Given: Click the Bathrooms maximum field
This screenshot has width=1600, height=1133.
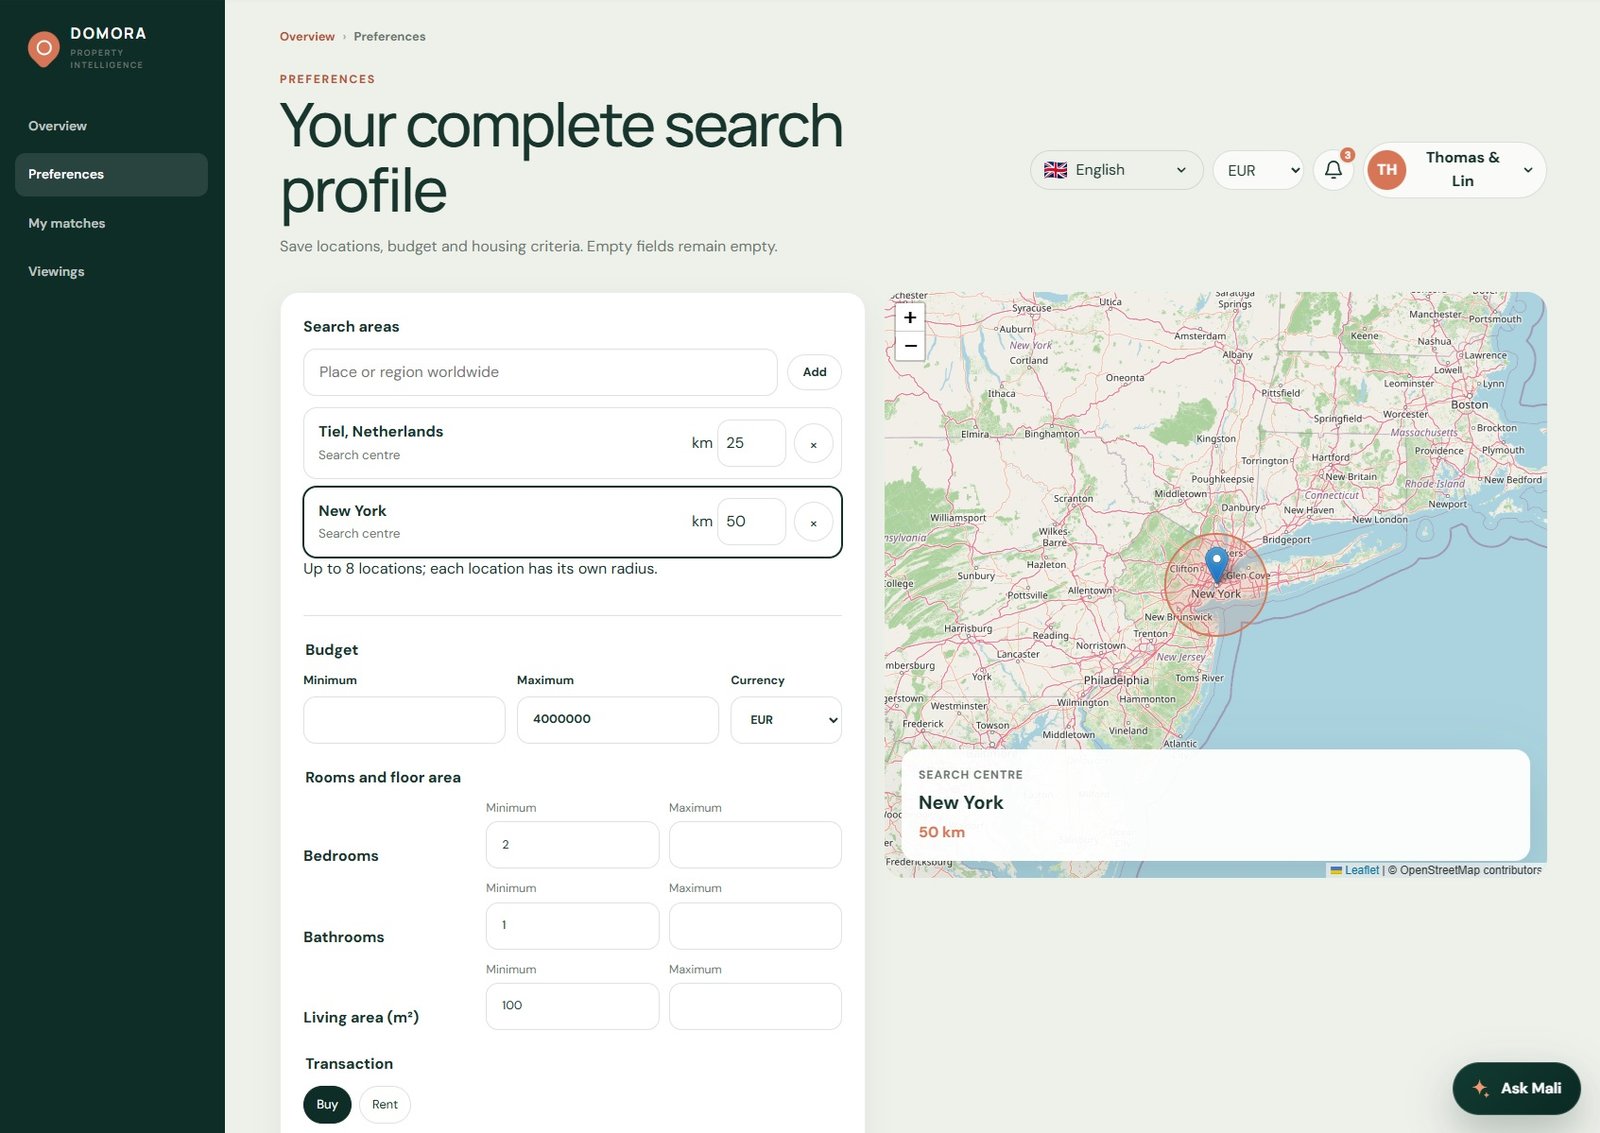Looking at the screenshot, I should coord(755,926).
